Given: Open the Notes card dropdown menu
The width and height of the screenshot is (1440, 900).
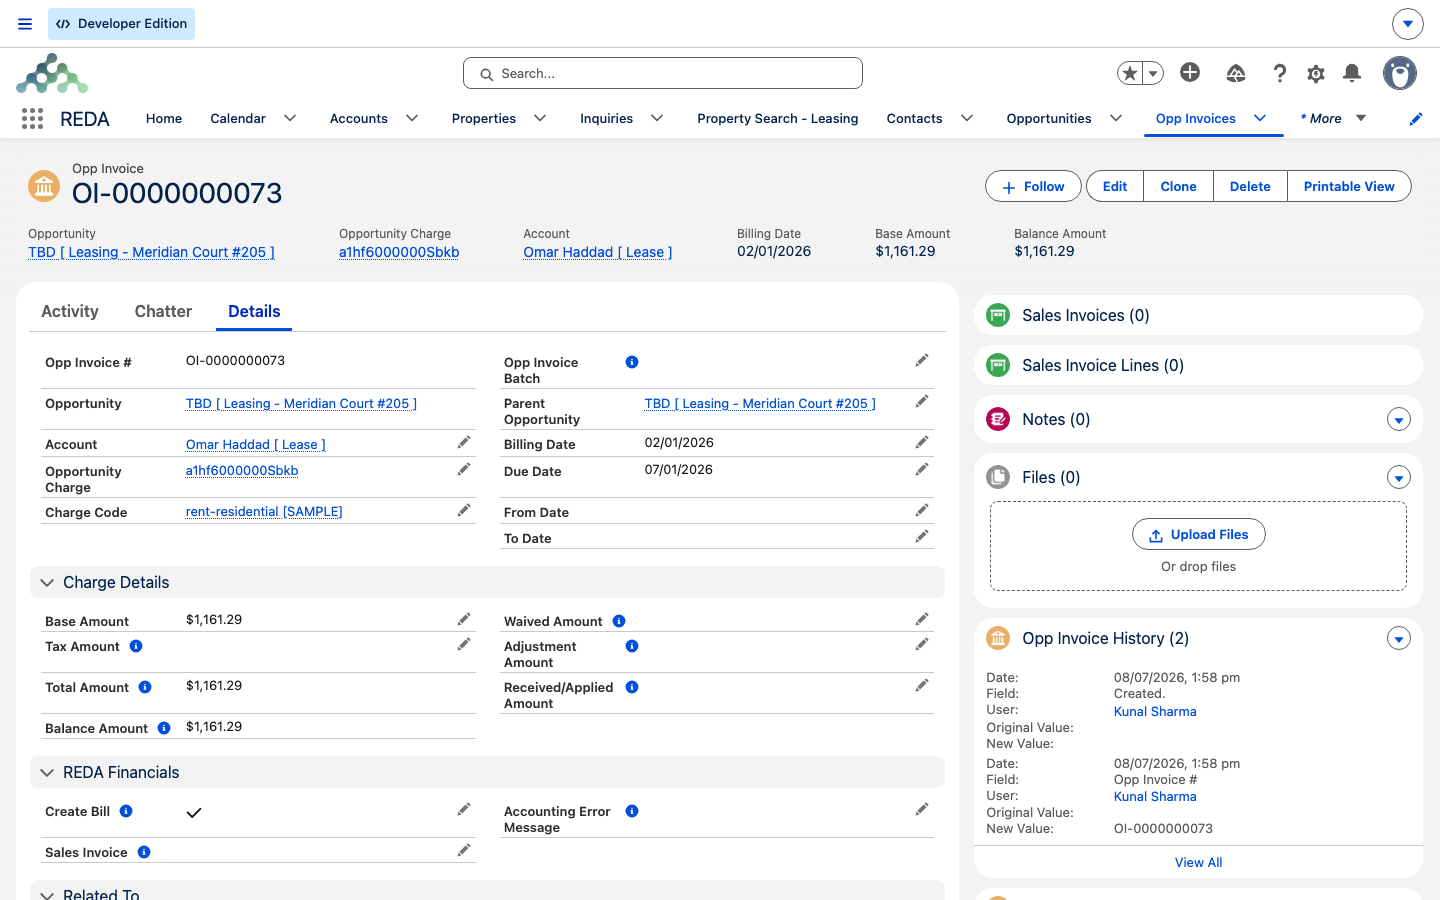Looking at the screenshot, I should point(1399,420).
